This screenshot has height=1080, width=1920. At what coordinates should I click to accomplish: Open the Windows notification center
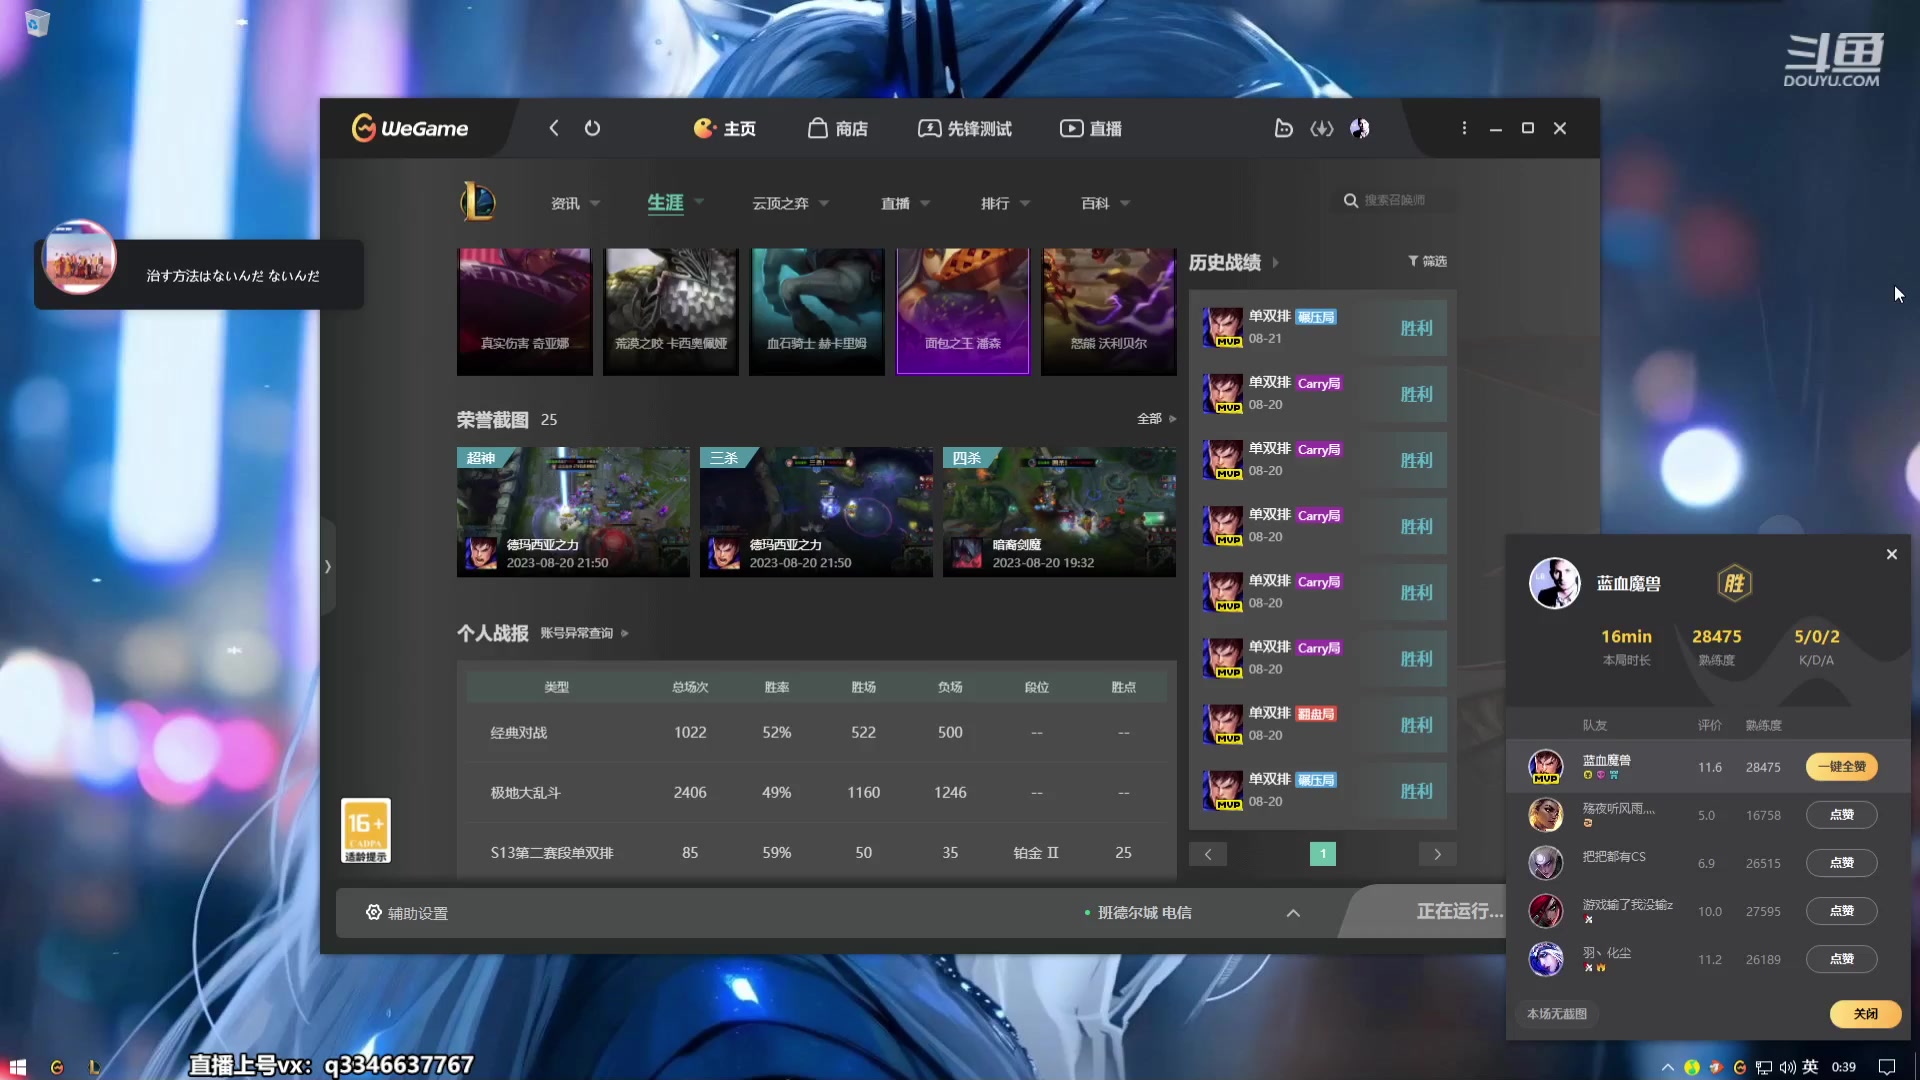pos(1887,1067)
